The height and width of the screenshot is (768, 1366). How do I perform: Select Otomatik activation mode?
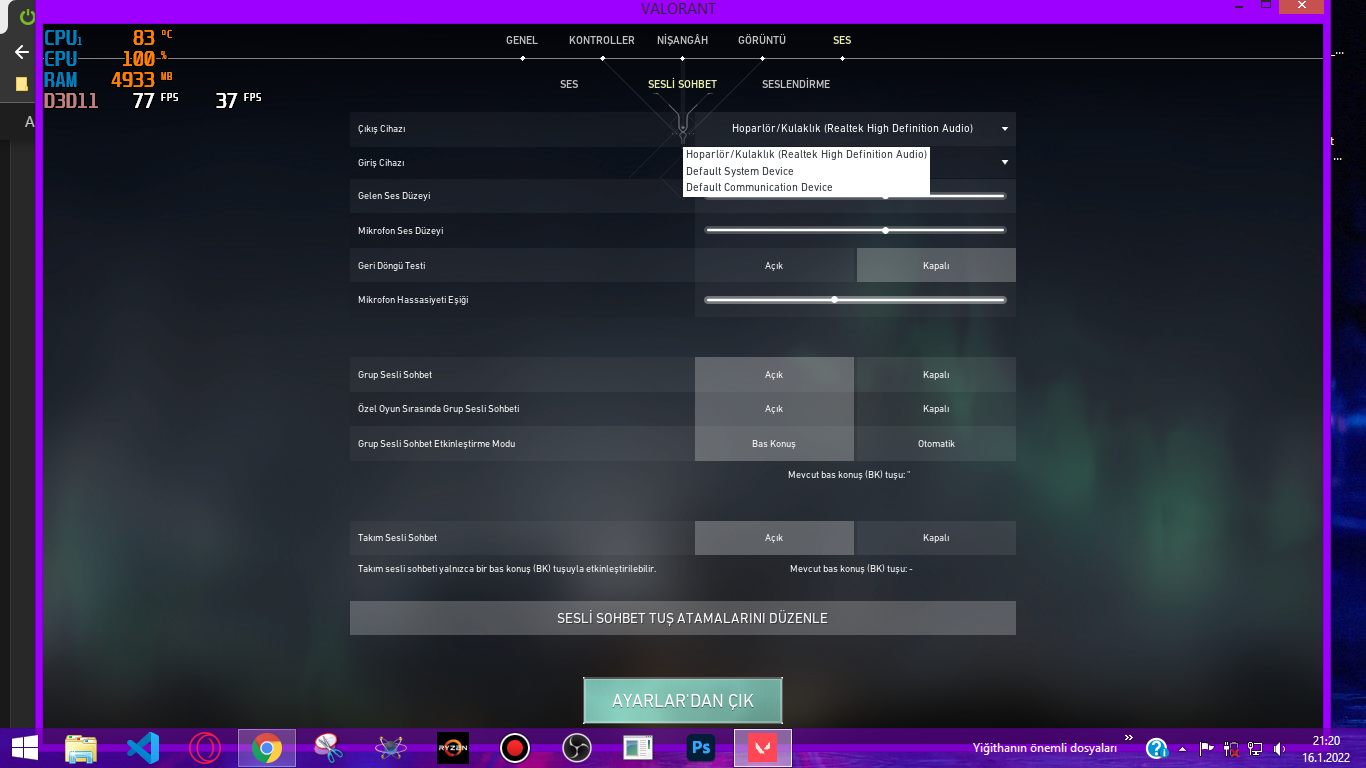click(x=936, y=444)
